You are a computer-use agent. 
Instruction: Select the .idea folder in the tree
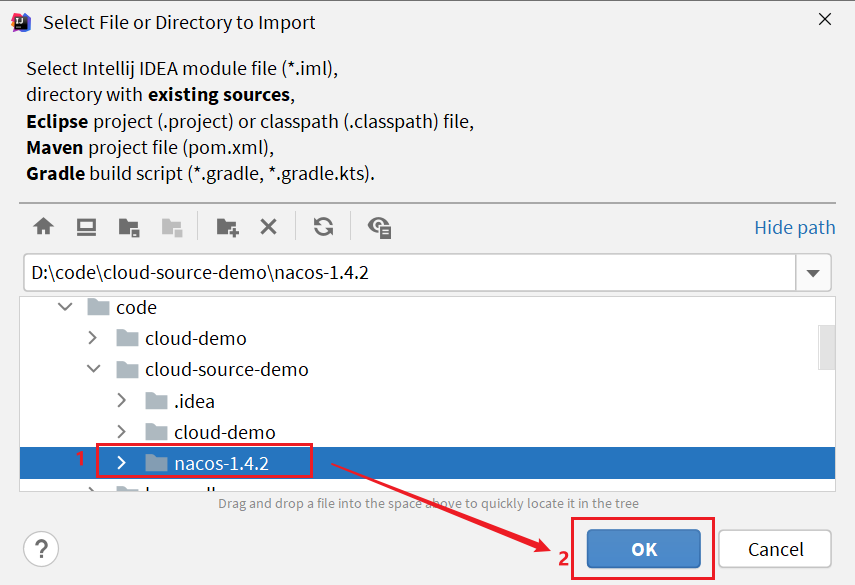(194, 401)
